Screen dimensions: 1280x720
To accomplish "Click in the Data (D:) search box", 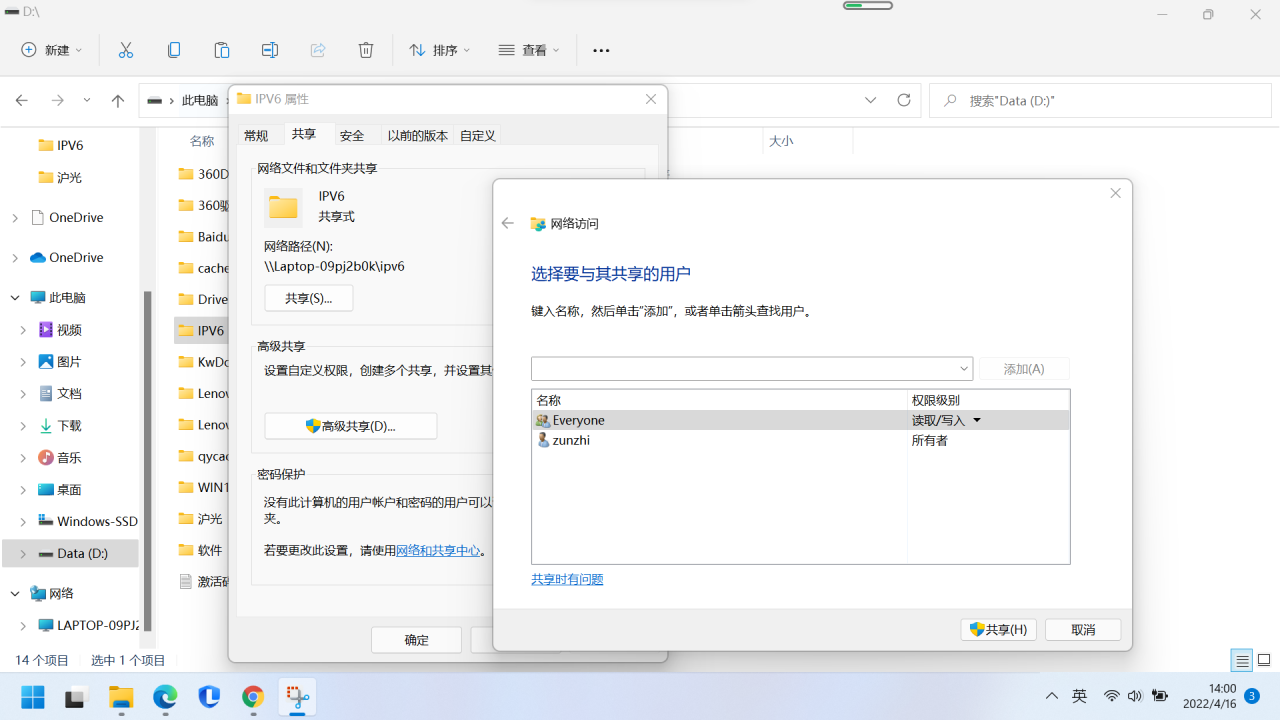I will coord(1100,100).
